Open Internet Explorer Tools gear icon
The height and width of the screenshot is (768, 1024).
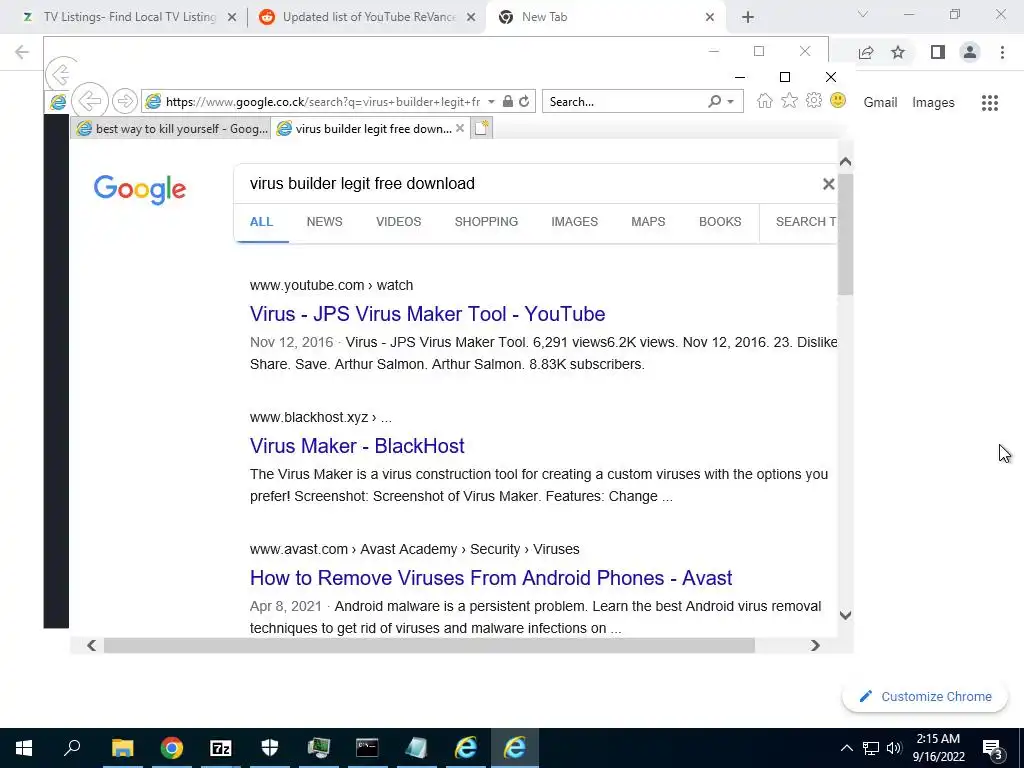pos(814,101)
